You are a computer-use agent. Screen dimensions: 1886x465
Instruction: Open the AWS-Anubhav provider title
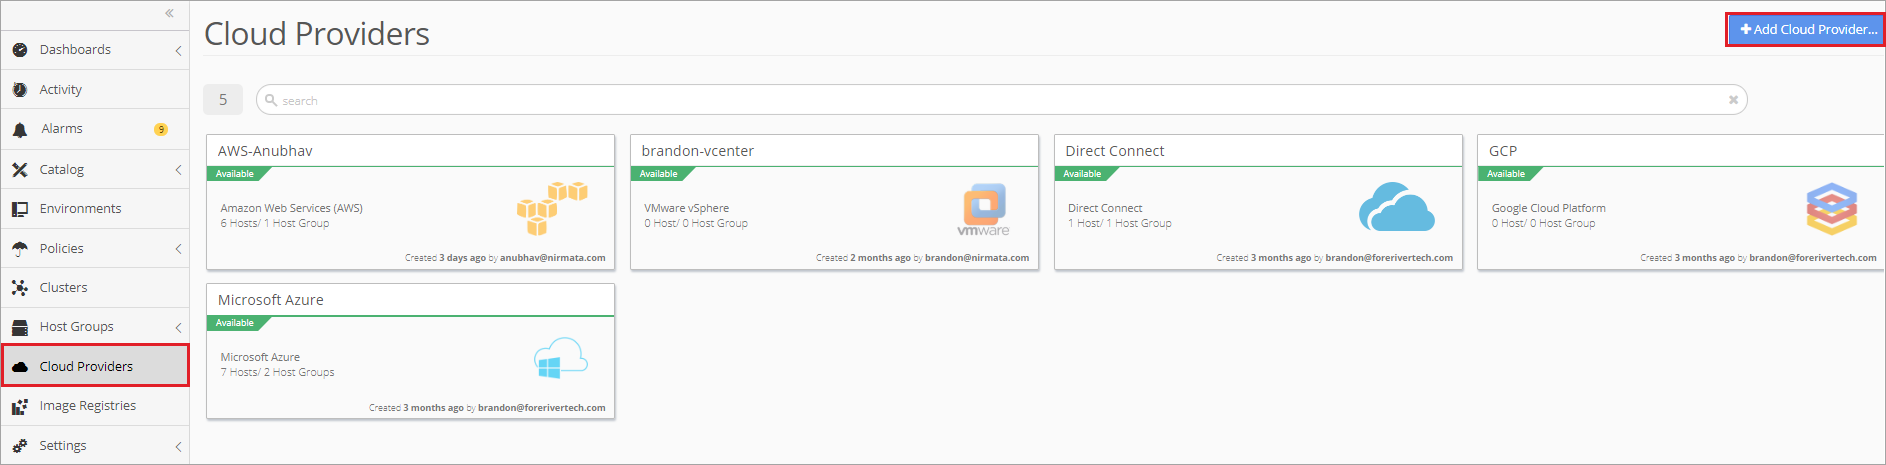[x=265, y=151]
